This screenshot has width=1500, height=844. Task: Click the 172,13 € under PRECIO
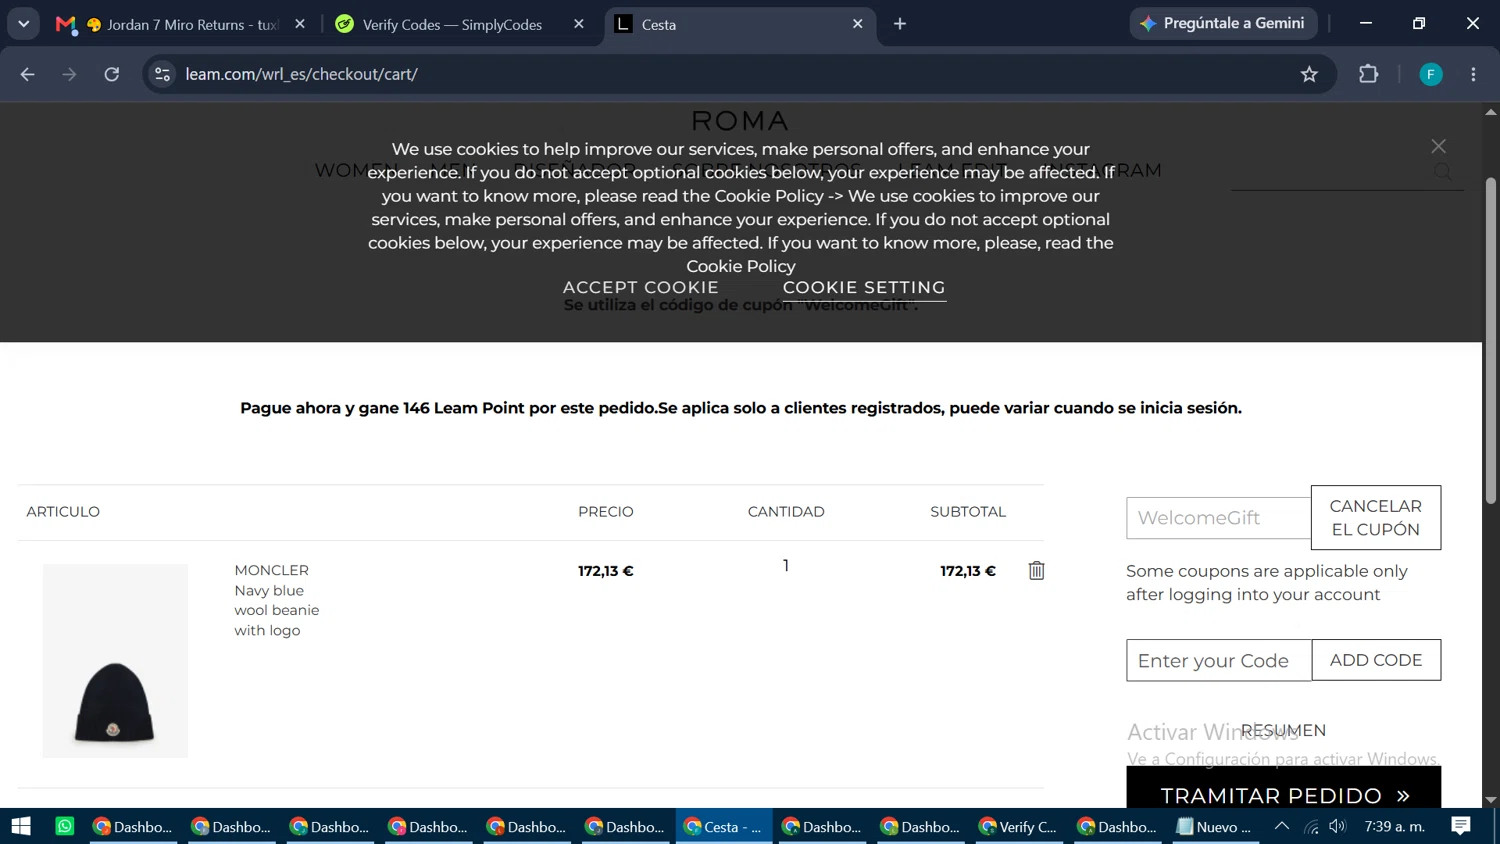(x=606, y=571)
